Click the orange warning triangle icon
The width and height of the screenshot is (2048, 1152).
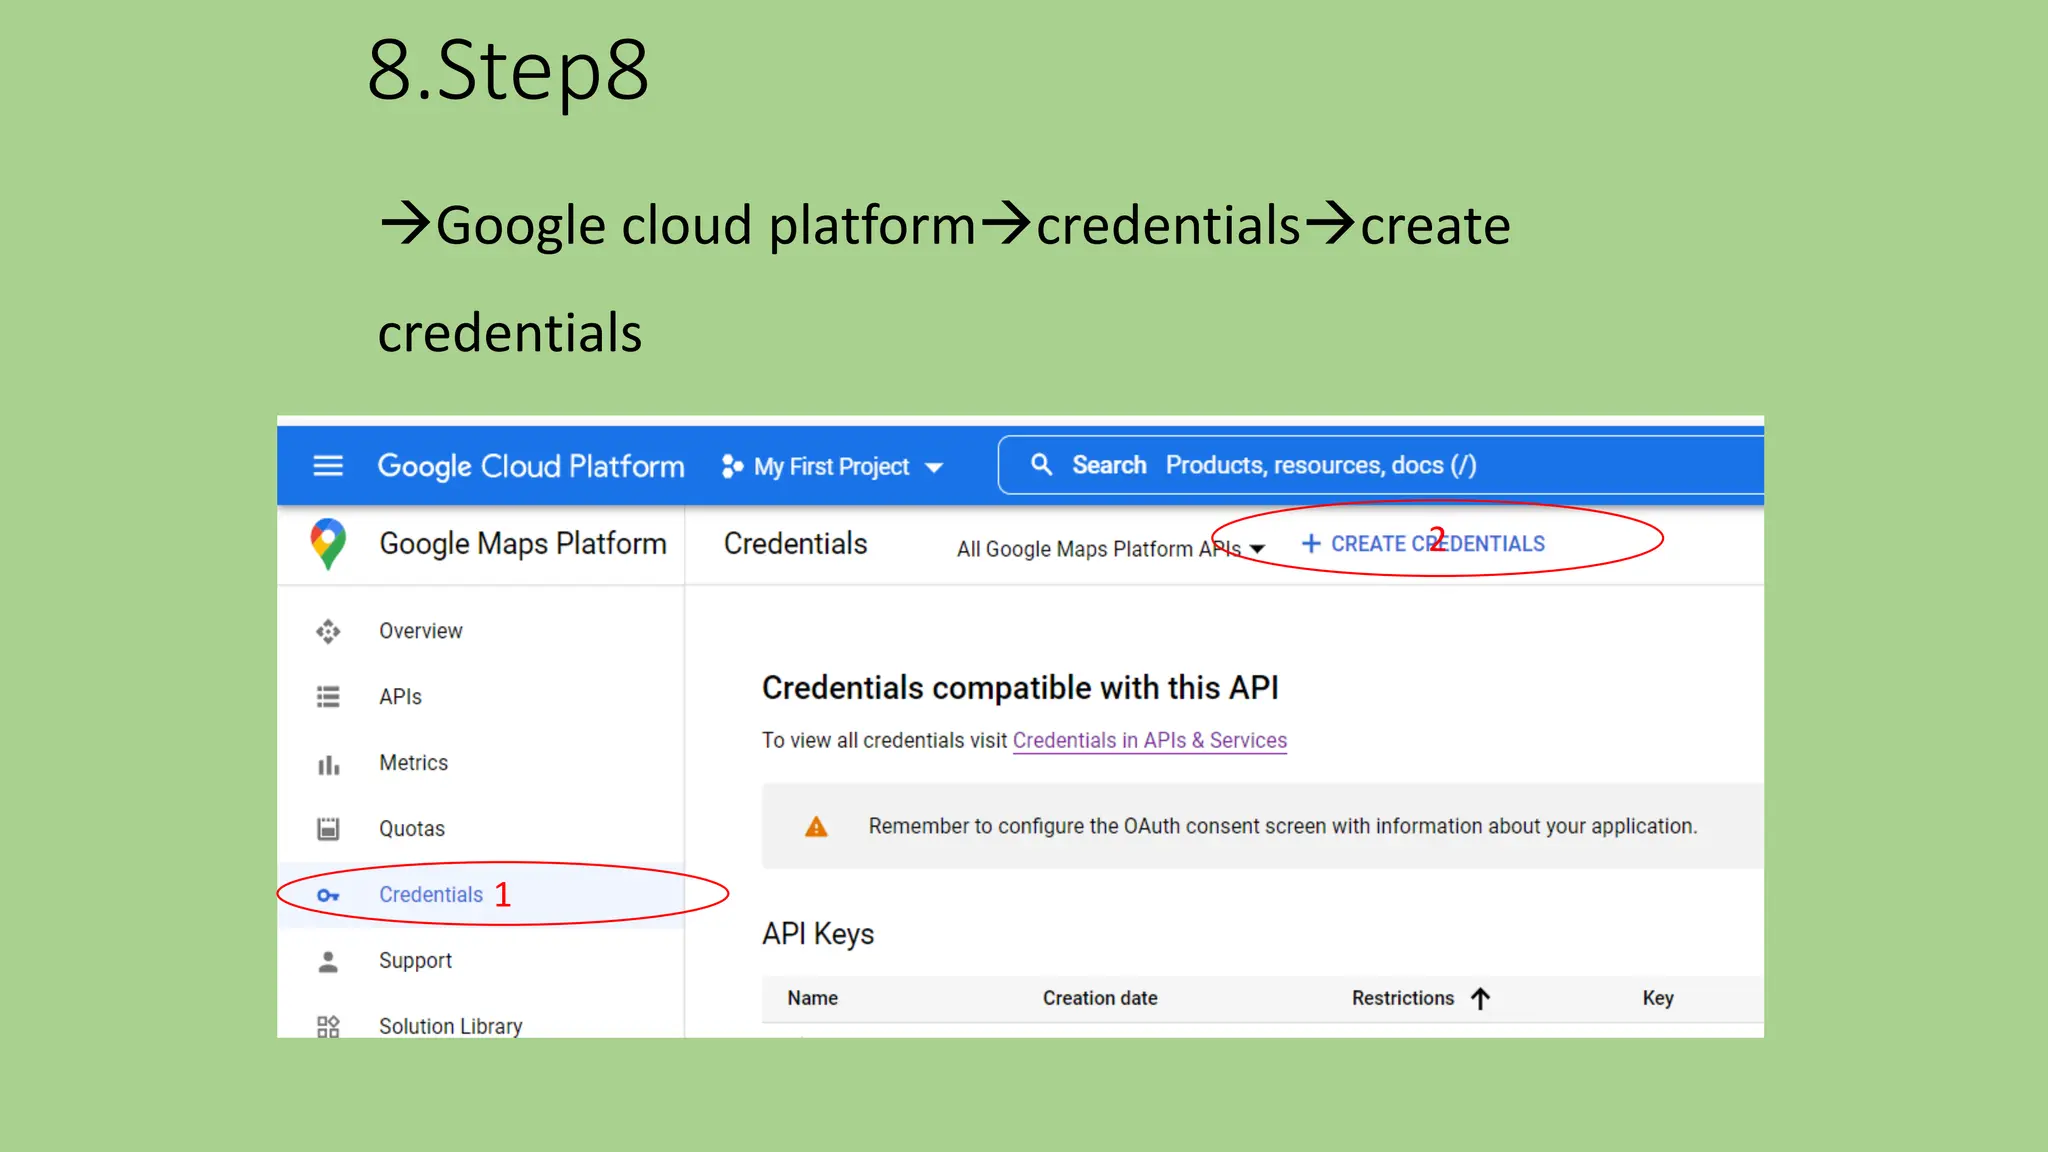click(816, 827)
